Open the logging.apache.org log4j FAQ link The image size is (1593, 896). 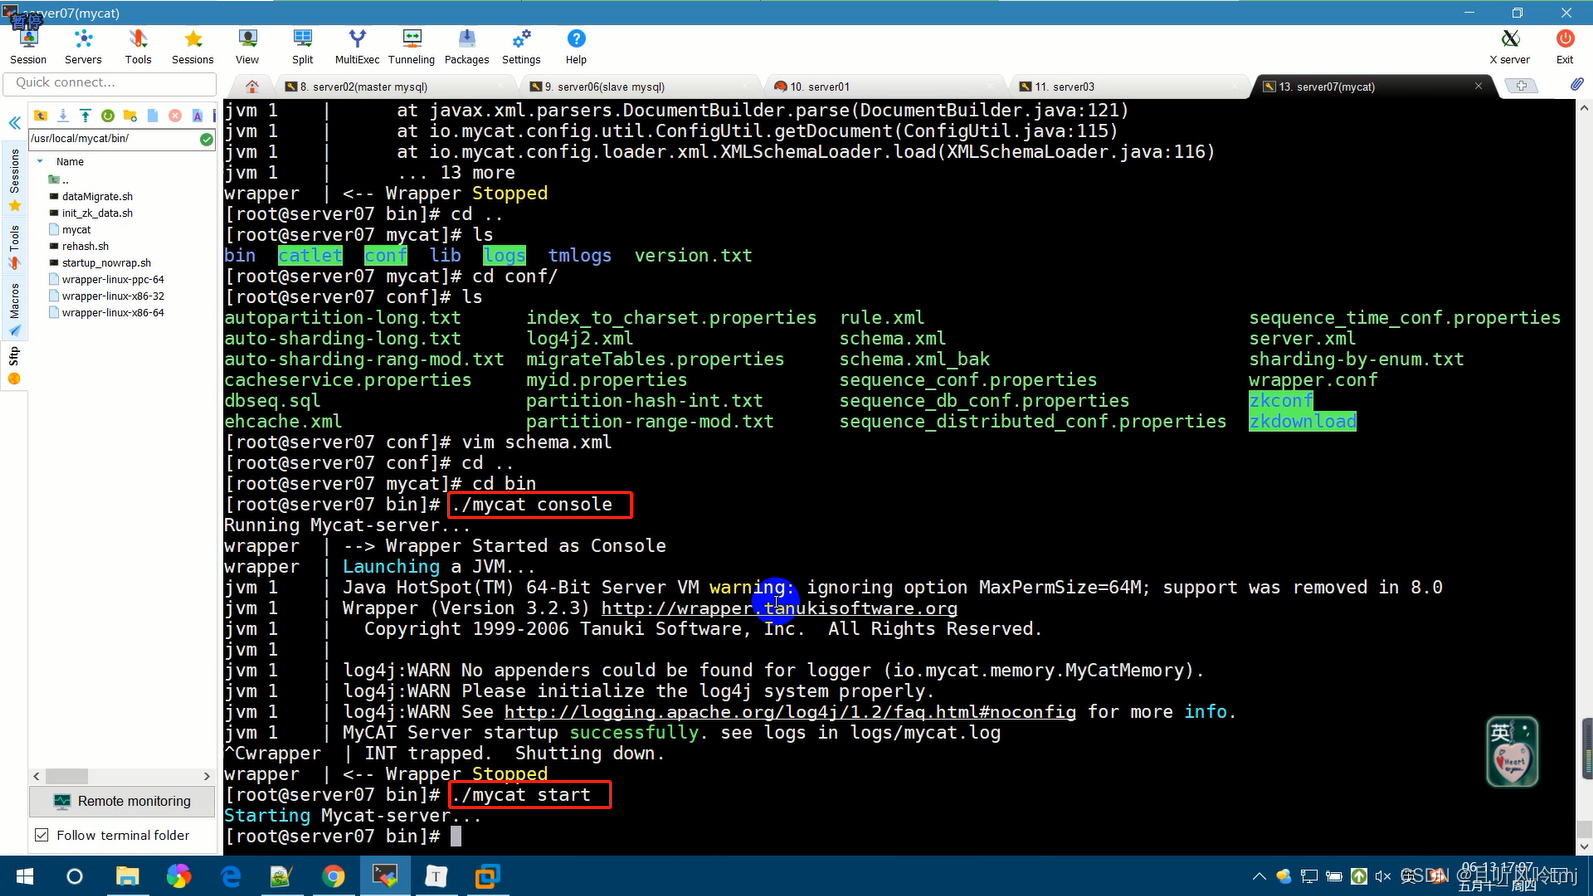pos(790,712)
